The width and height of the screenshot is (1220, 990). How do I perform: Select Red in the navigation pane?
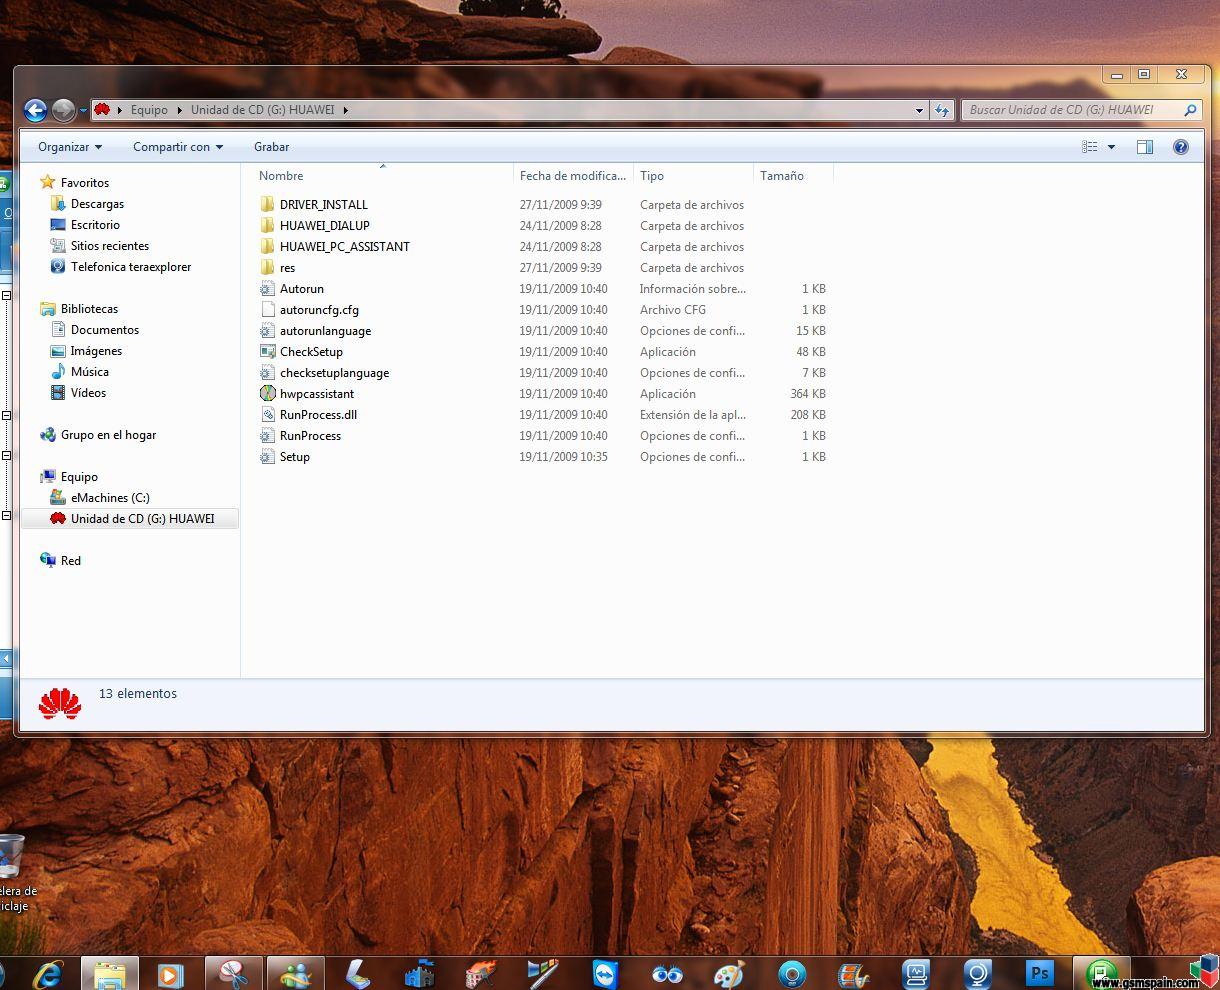70,561
